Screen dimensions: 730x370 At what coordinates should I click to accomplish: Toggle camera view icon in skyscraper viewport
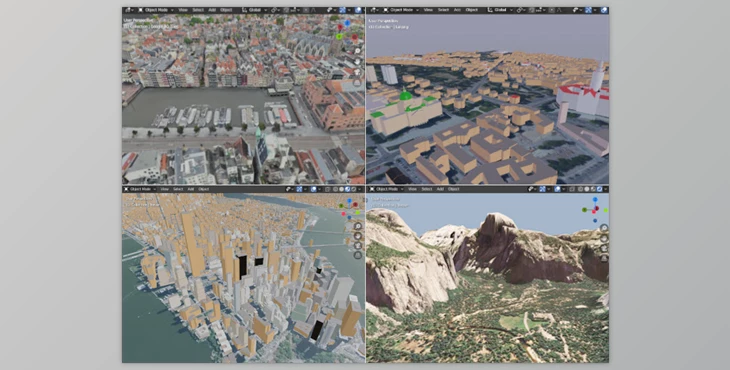click(358, 245)
